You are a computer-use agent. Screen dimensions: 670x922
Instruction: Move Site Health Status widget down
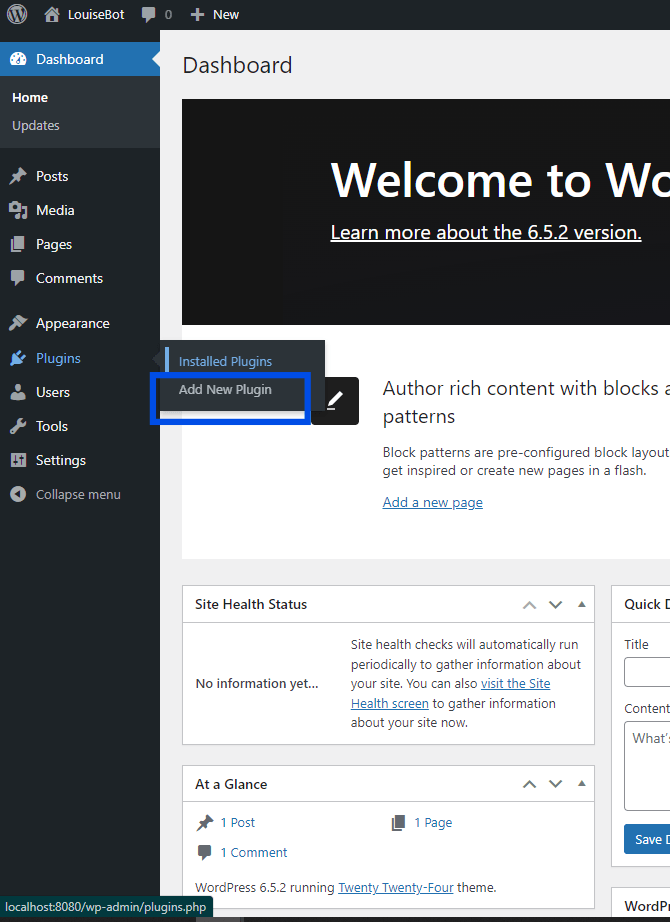(555, 604)
